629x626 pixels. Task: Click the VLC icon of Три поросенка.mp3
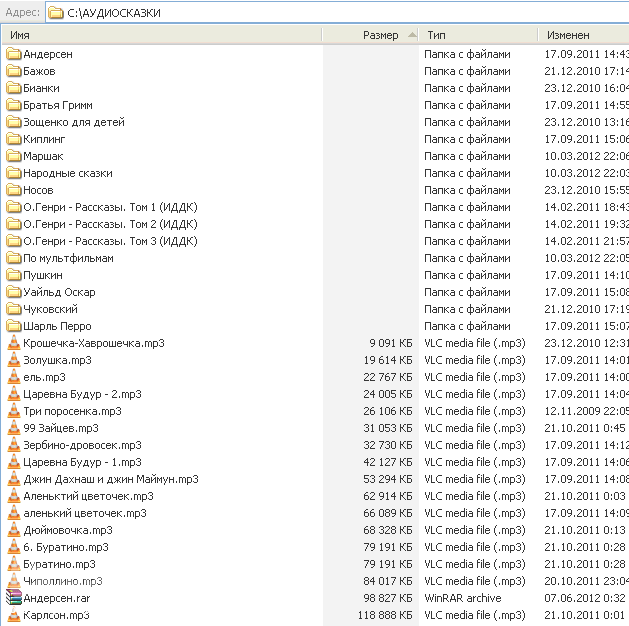click(x=13, y=411)
